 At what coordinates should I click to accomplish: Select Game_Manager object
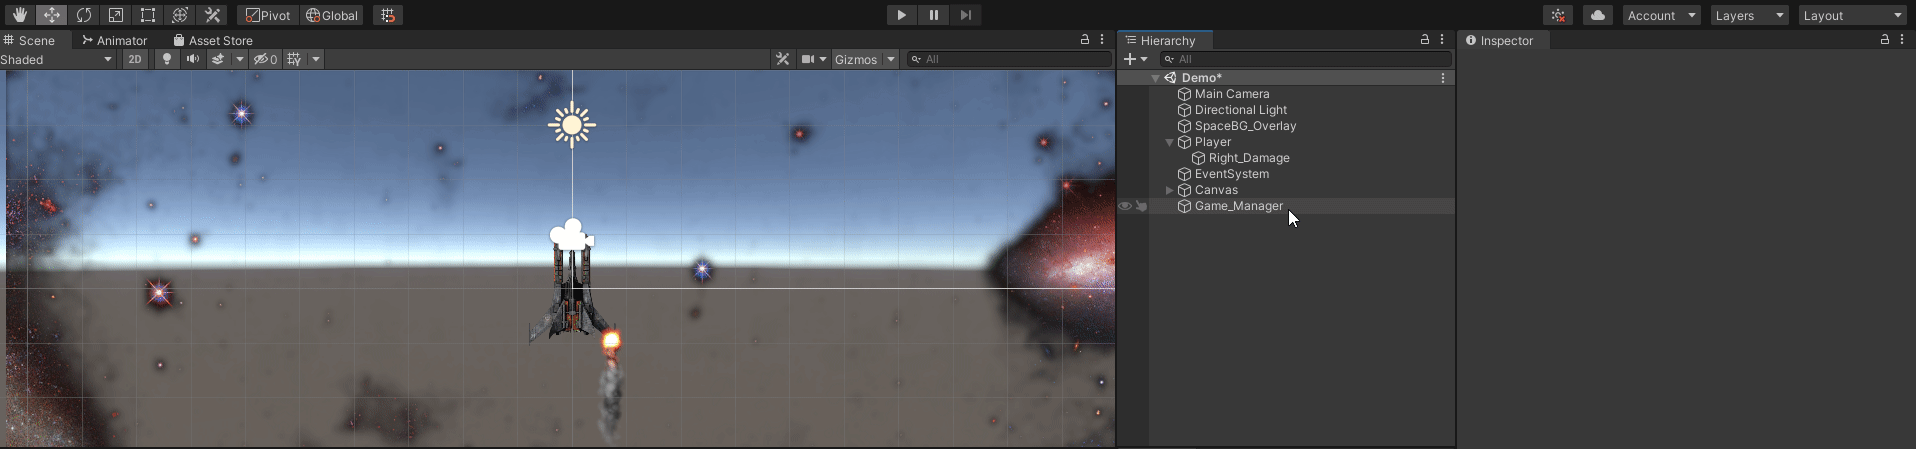[x=1238, y=206]
